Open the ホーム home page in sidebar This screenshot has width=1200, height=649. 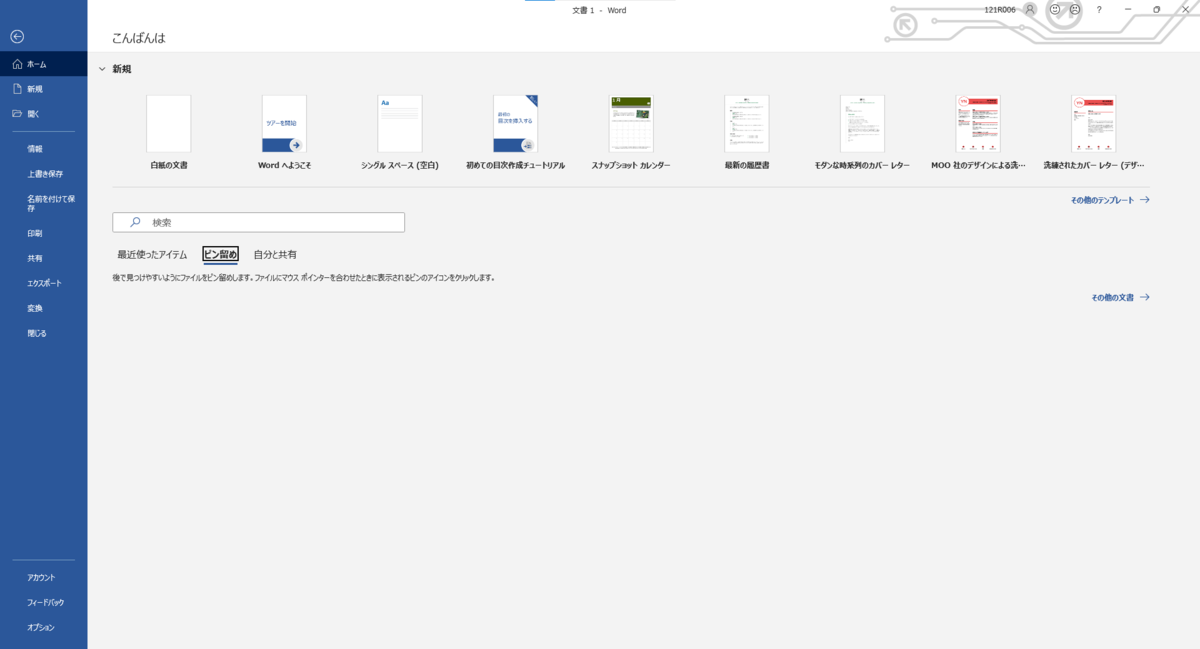(44, 64)
